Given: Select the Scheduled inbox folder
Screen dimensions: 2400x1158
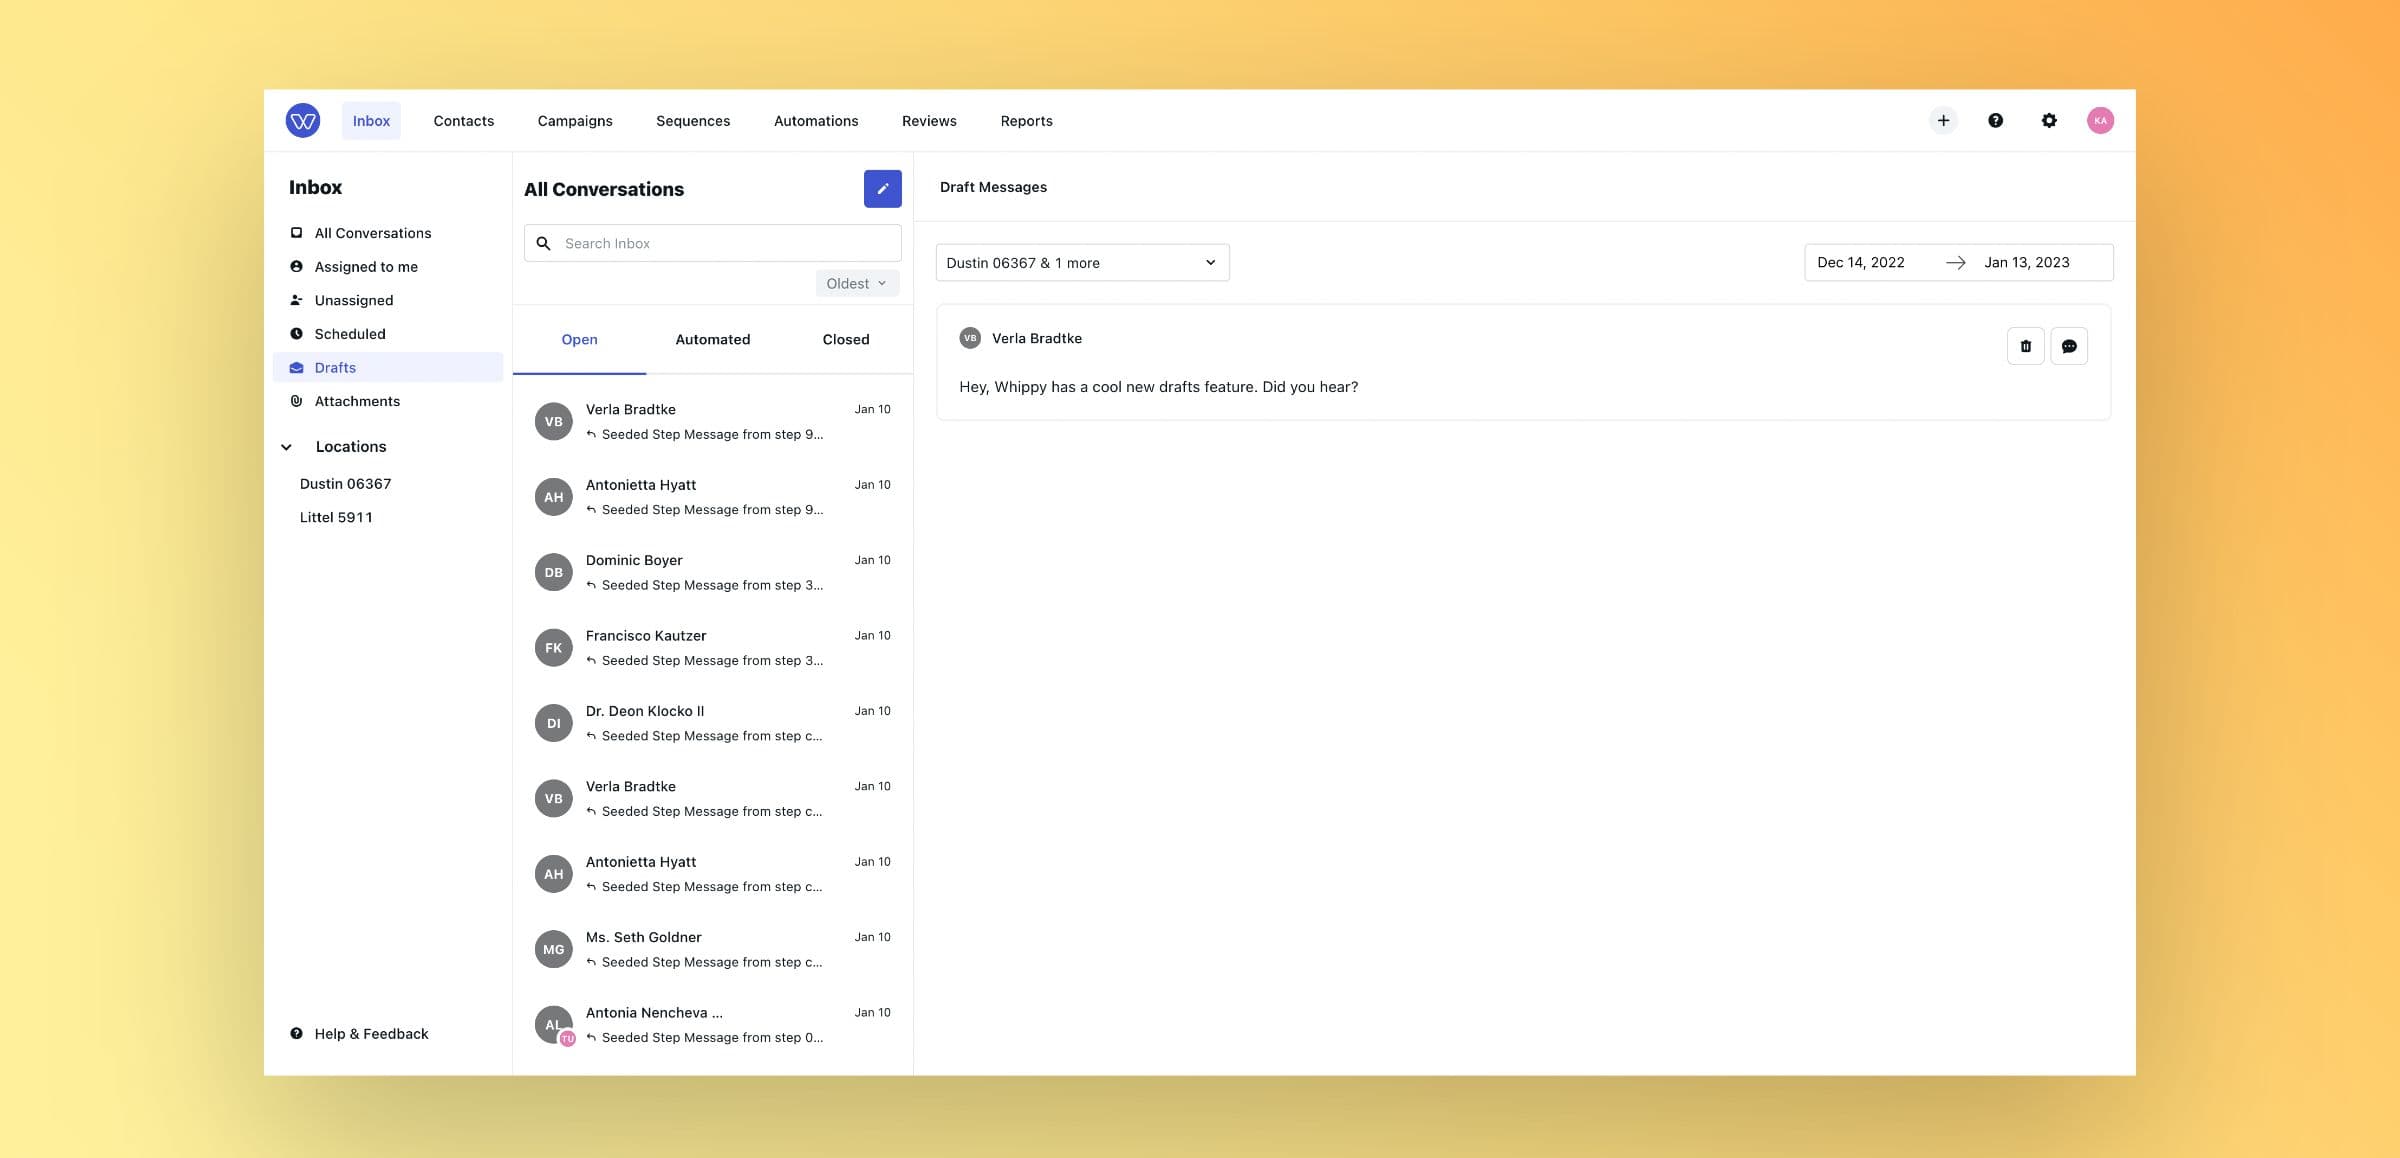Looking at the screenshot, I should [349, 334].
